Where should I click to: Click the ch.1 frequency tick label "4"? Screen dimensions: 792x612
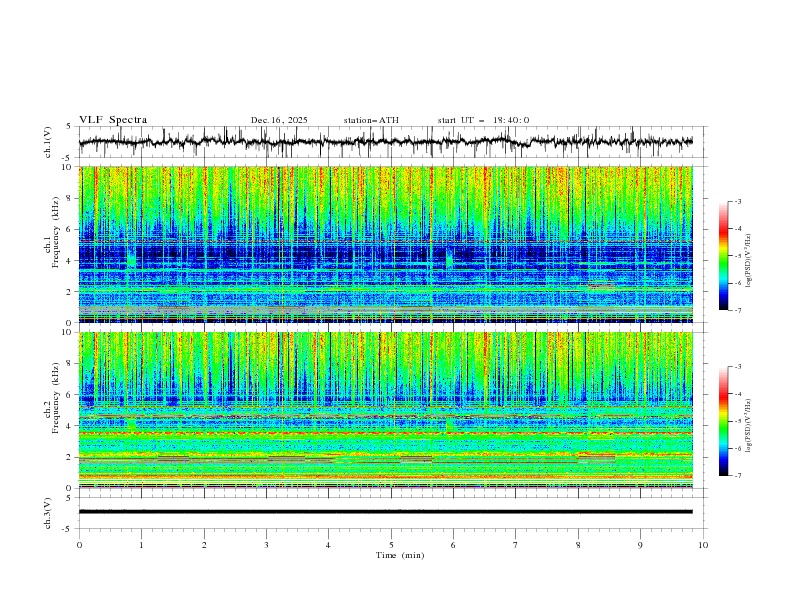pos(70,261)
